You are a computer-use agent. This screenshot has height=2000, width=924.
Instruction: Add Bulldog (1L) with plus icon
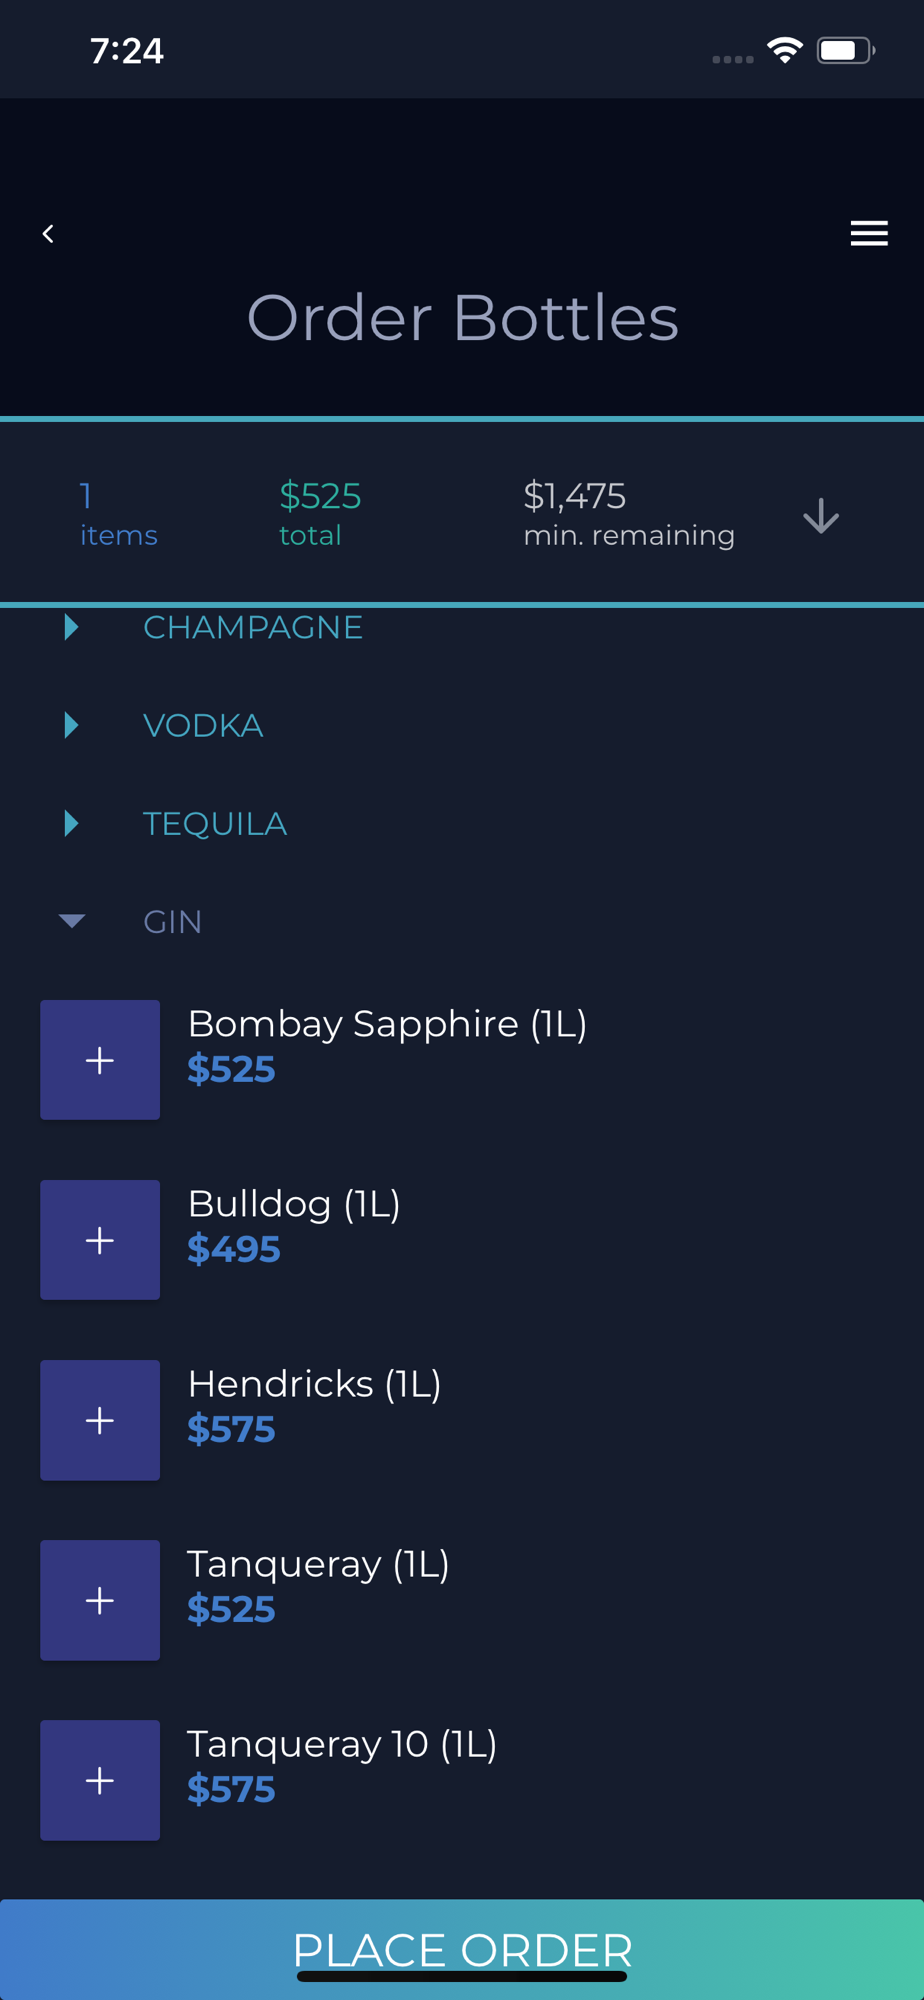(x=100, y=1240)
